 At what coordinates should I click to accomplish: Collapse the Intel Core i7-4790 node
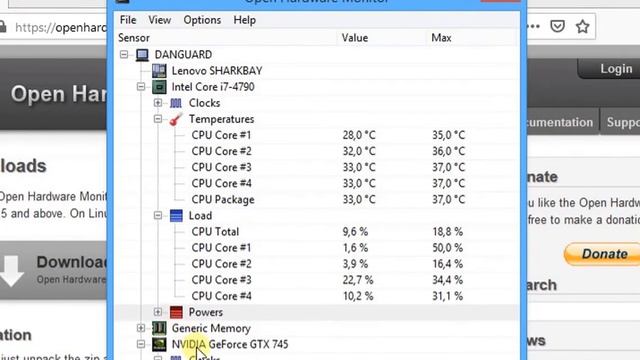(x=141, y=87)
